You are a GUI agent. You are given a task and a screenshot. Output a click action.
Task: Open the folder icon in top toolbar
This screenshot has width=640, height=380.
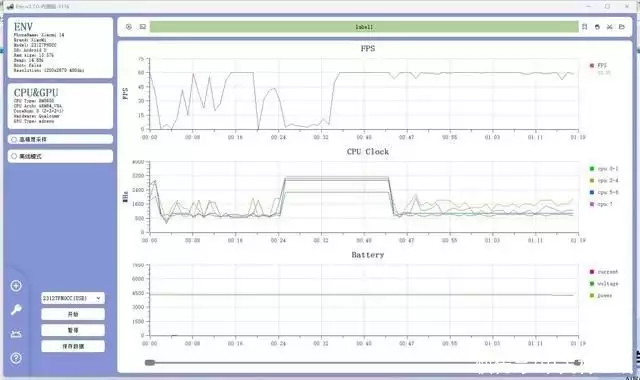(x=622, y=27)
